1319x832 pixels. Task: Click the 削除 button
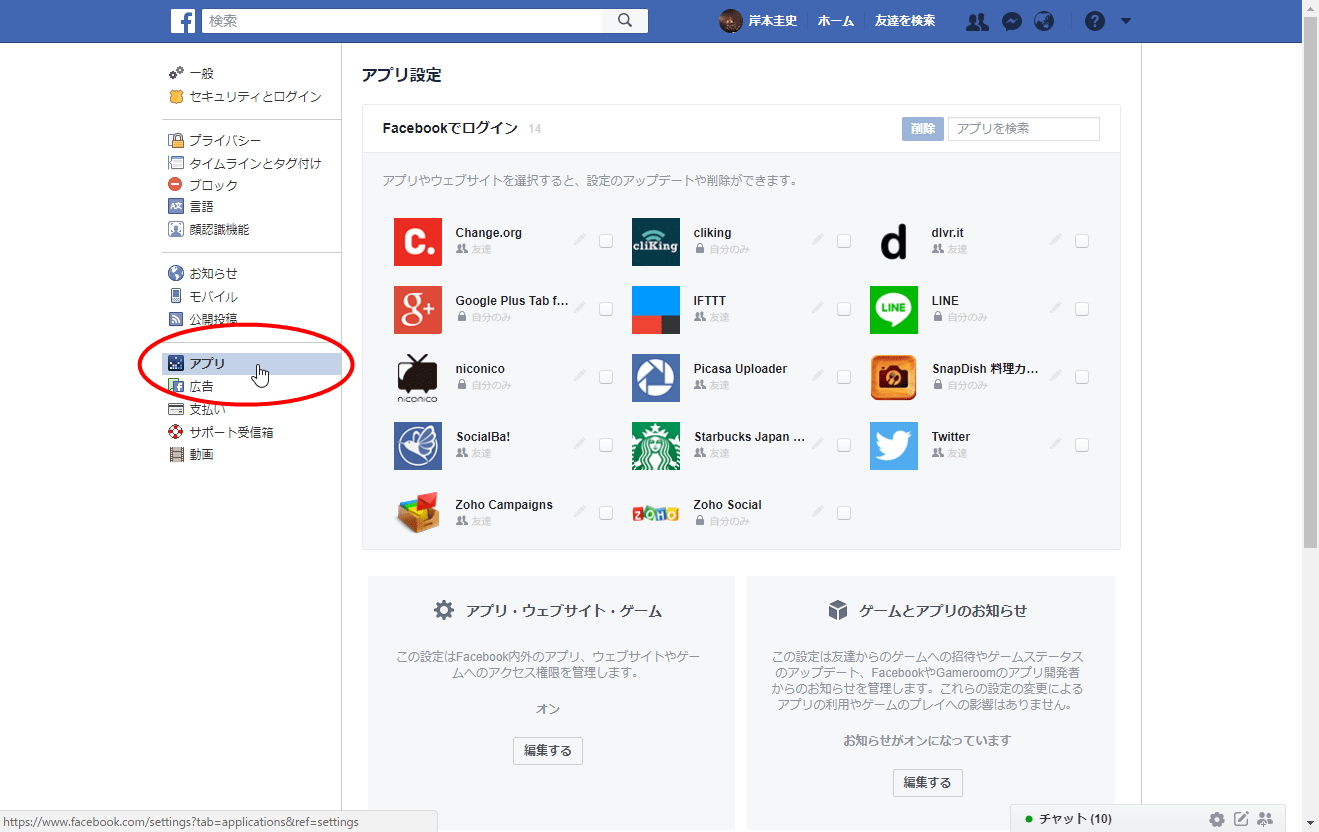pos(923,129)
